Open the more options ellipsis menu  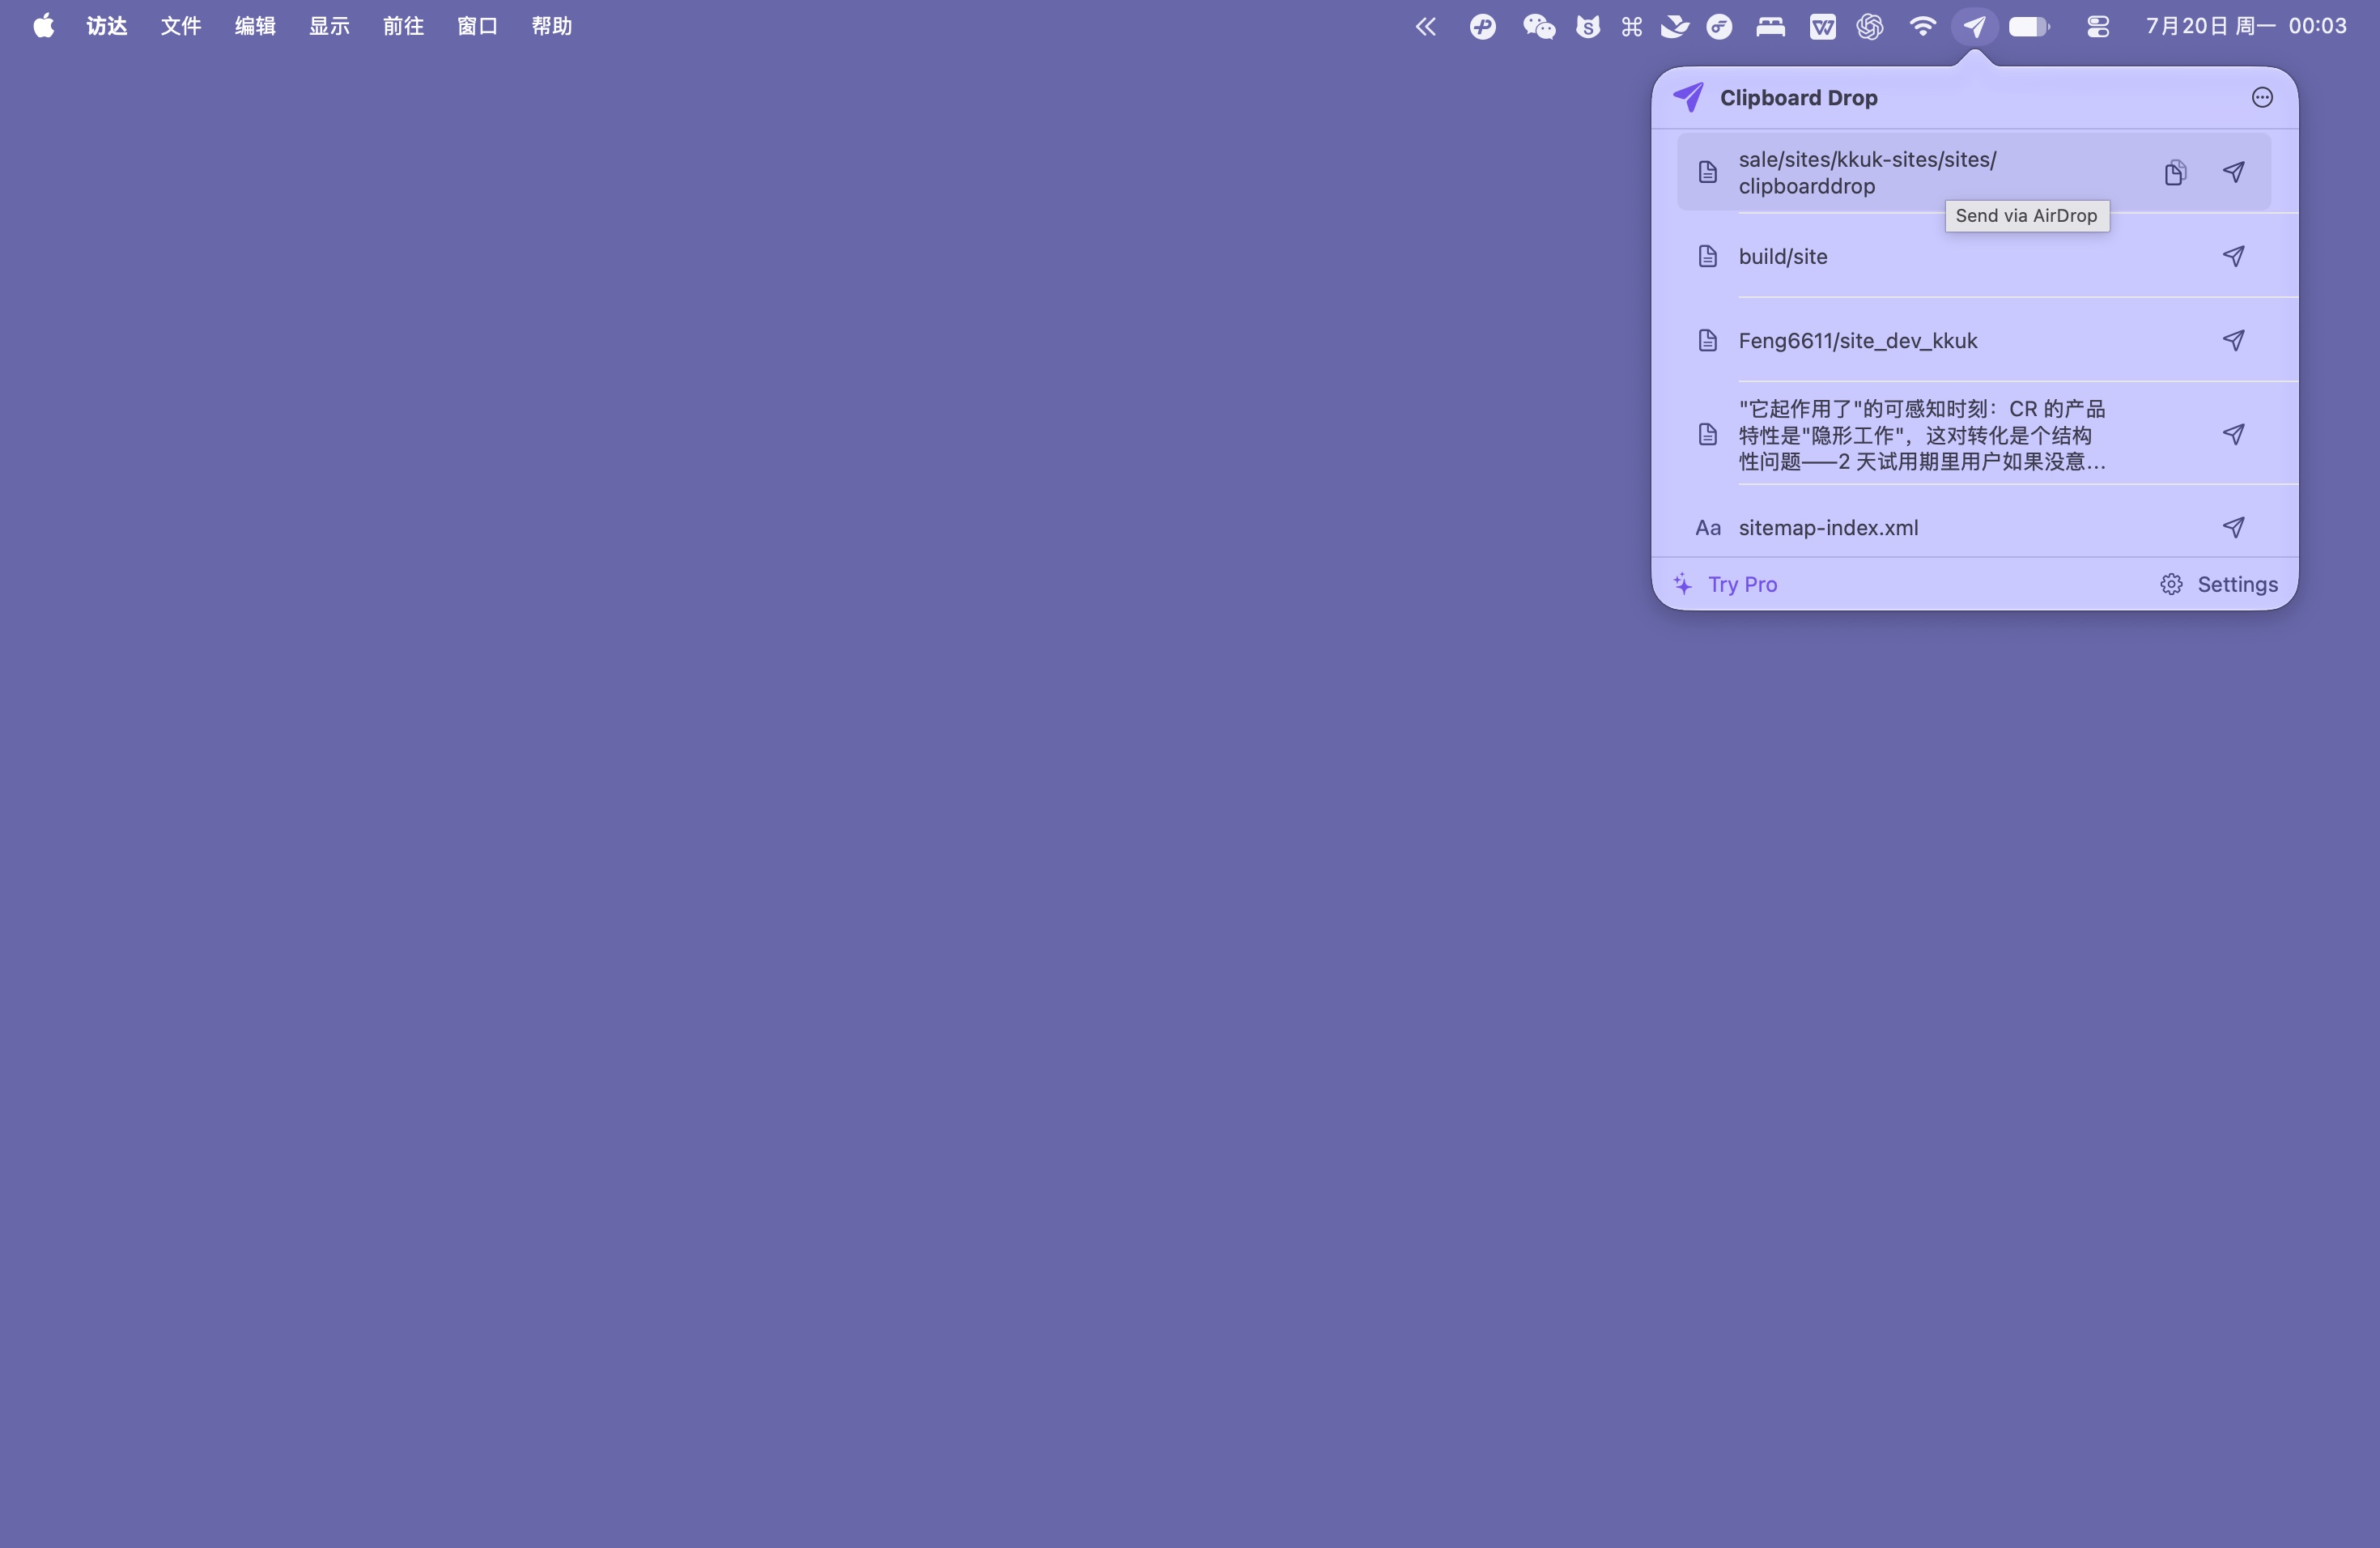click(x=2262, y=97)
